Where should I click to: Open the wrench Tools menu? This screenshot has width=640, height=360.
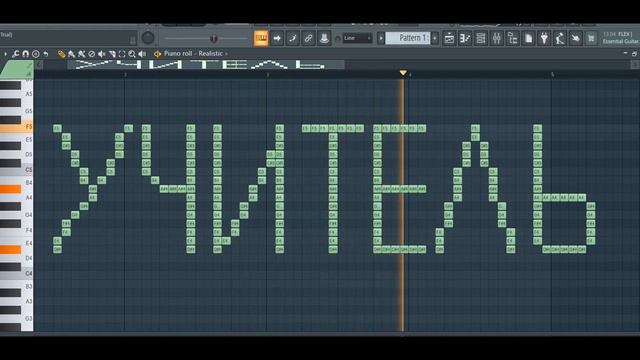point(16,54)
